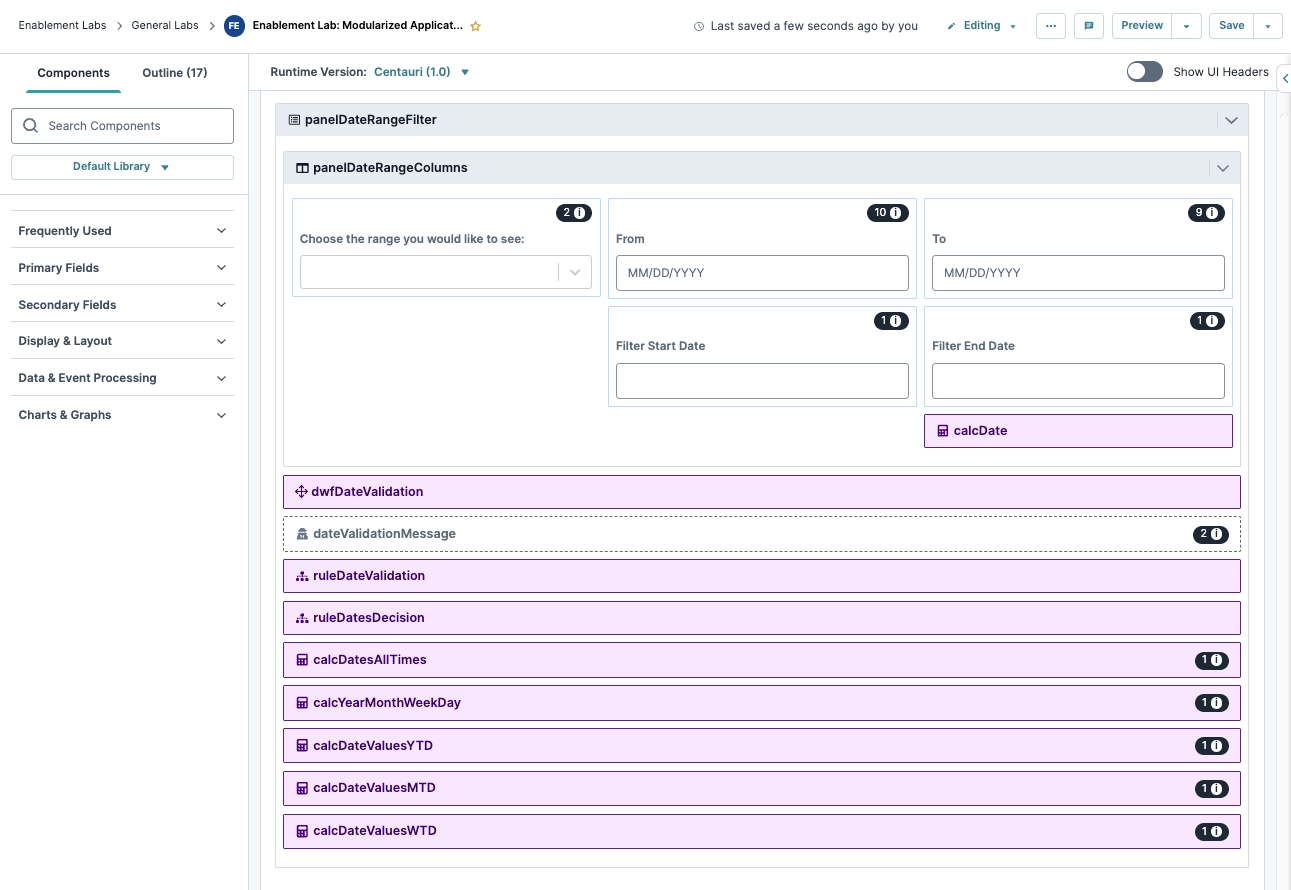Open the Runtime Version dropdown
Image resolution: width=1291 pixels, height=890 pixels.
tap(420, 71)
